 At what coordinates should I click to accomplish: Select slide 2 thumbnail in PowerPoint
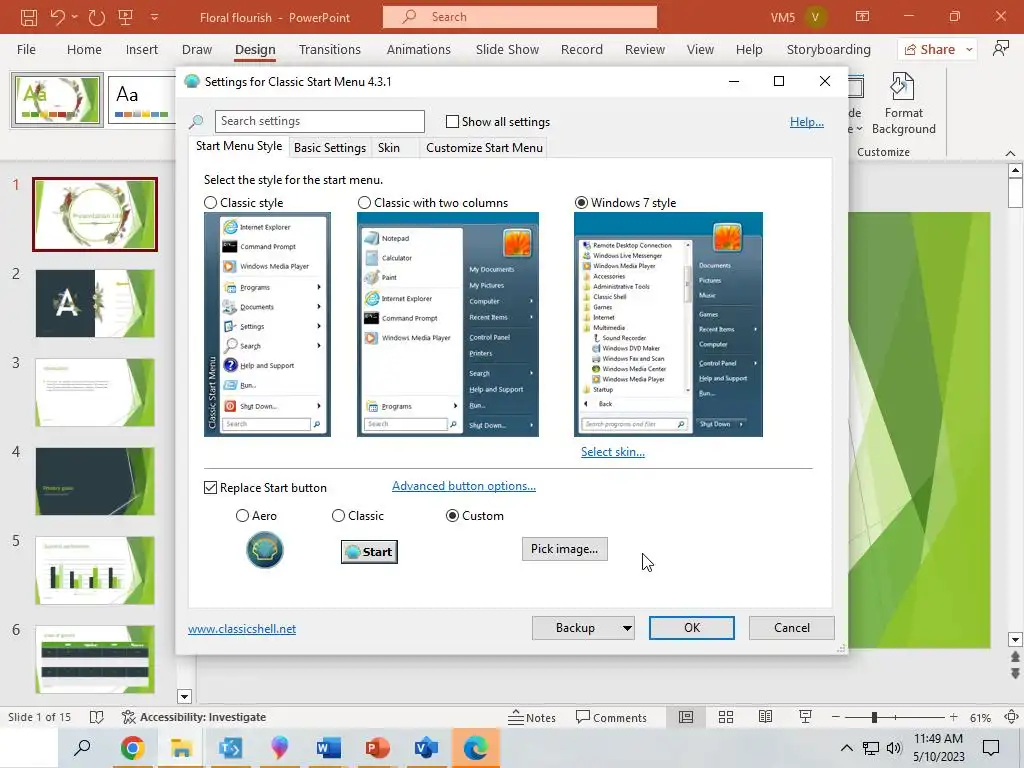coord(95,303)
